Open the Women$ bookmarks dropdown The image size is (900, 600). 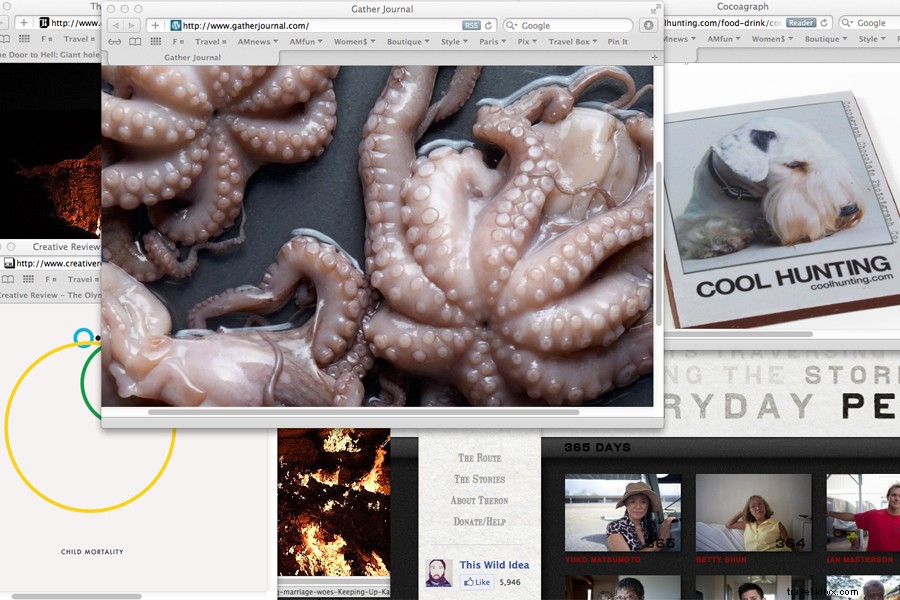coord(353,41)
